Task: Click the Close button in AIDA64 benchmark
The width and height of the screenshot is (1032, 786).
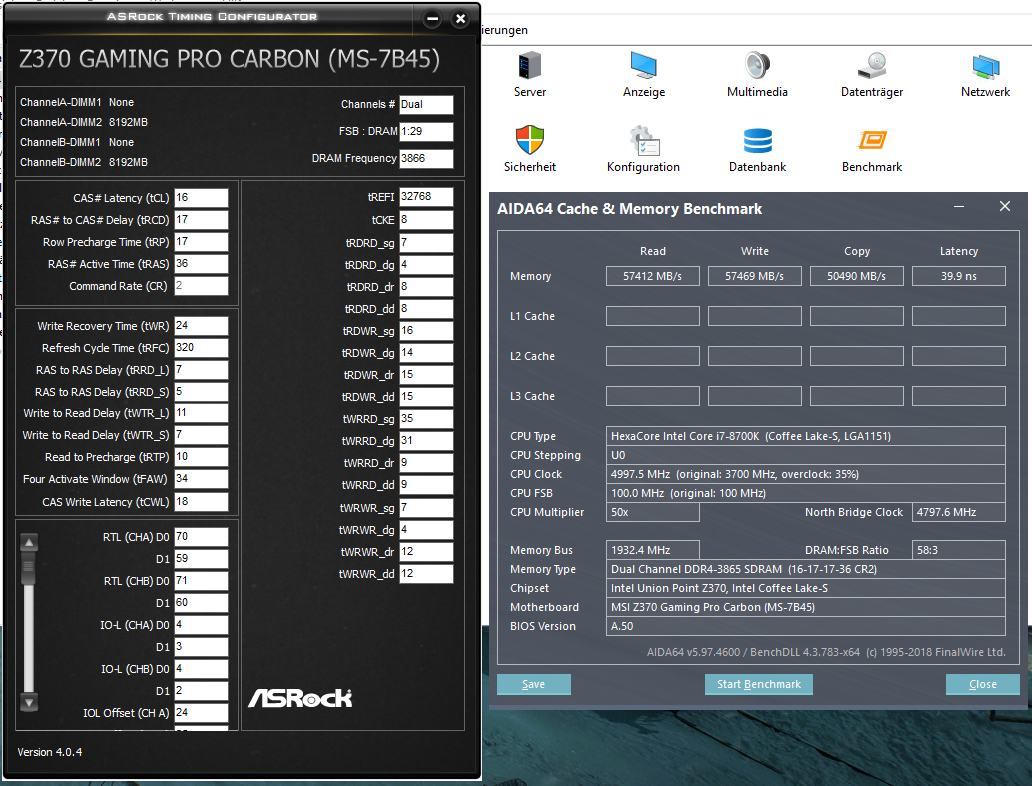Action: [x=983, y=684]
